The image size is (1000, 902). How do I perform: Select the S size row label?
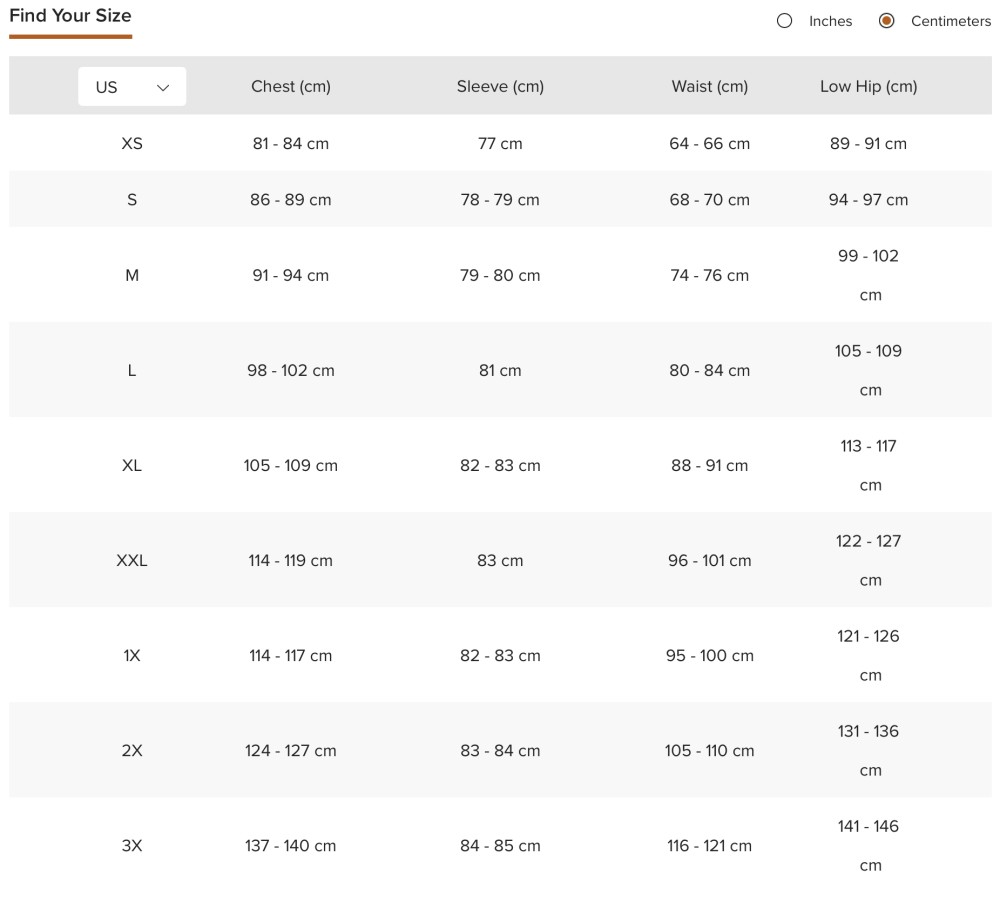pos(132,200)
